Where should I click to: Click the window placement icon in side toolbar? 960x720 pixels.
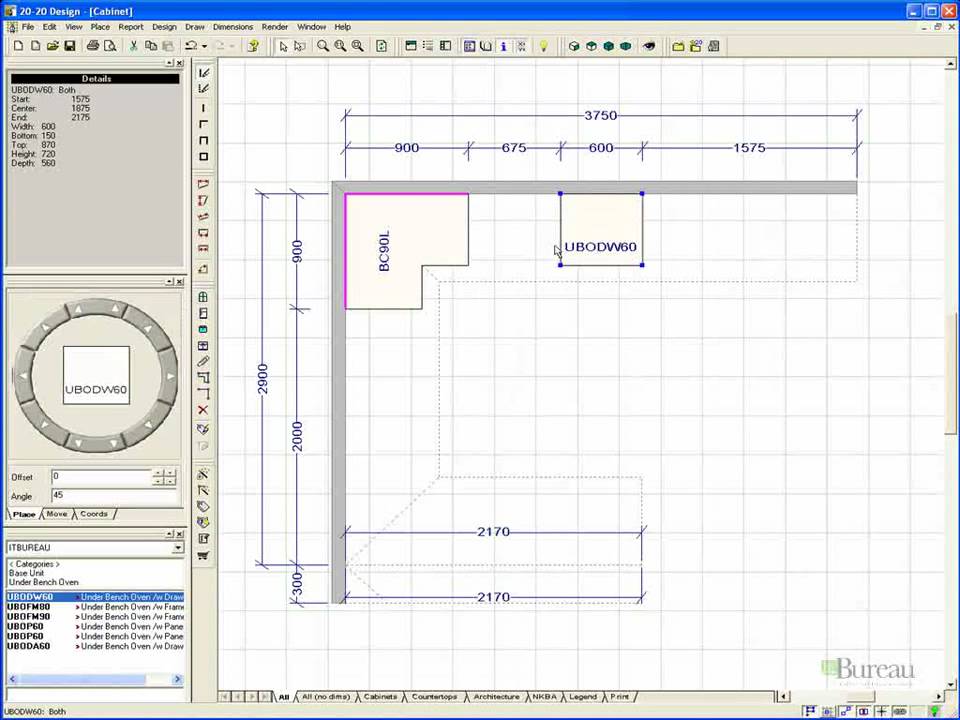click(x=203, y=297)
